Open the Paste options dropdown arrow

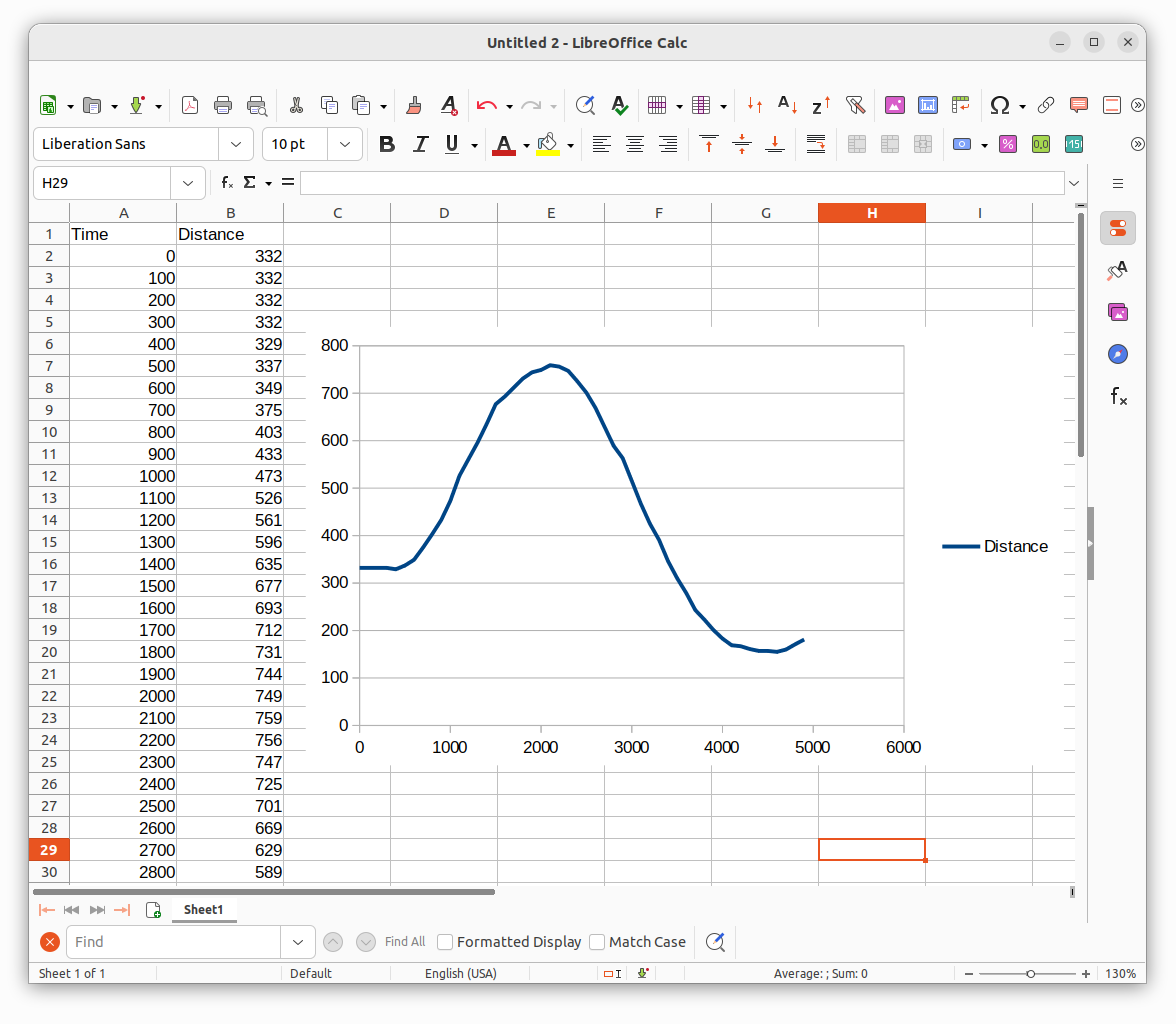point(383,107)
